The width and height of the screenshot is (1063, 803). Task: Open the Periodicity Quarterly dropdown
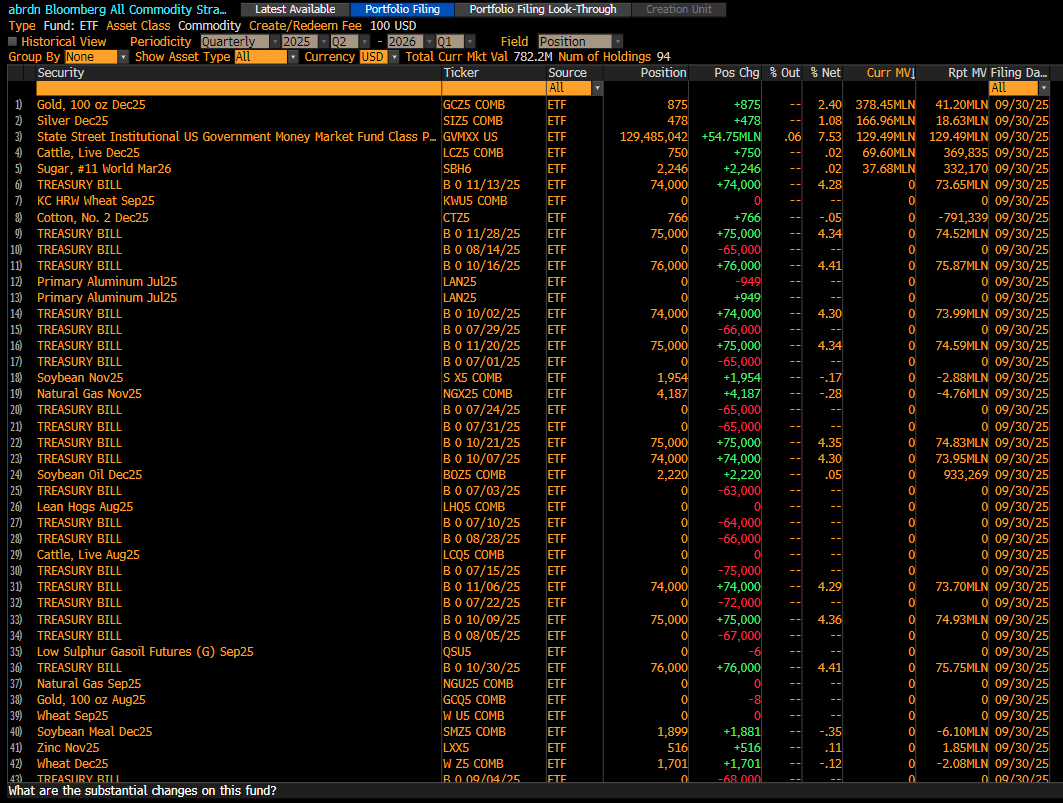(240, 42)
